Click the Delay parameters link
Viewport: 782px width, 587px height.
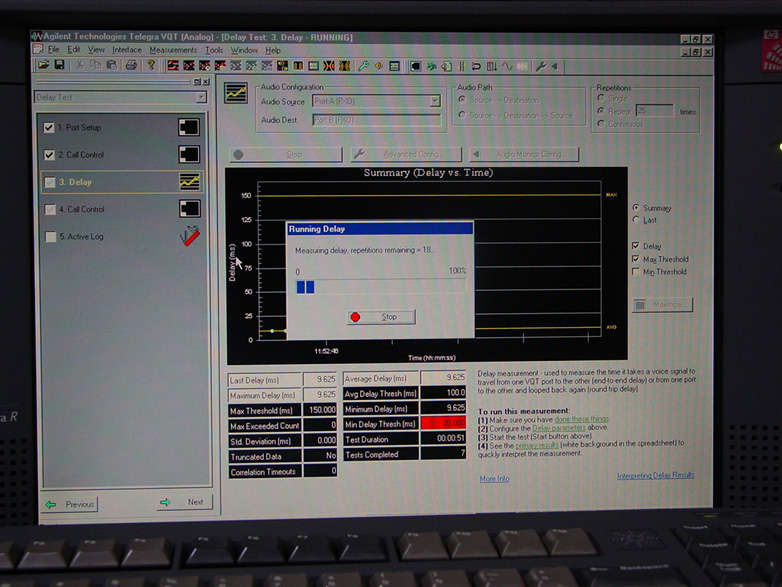tap(558, 428)
